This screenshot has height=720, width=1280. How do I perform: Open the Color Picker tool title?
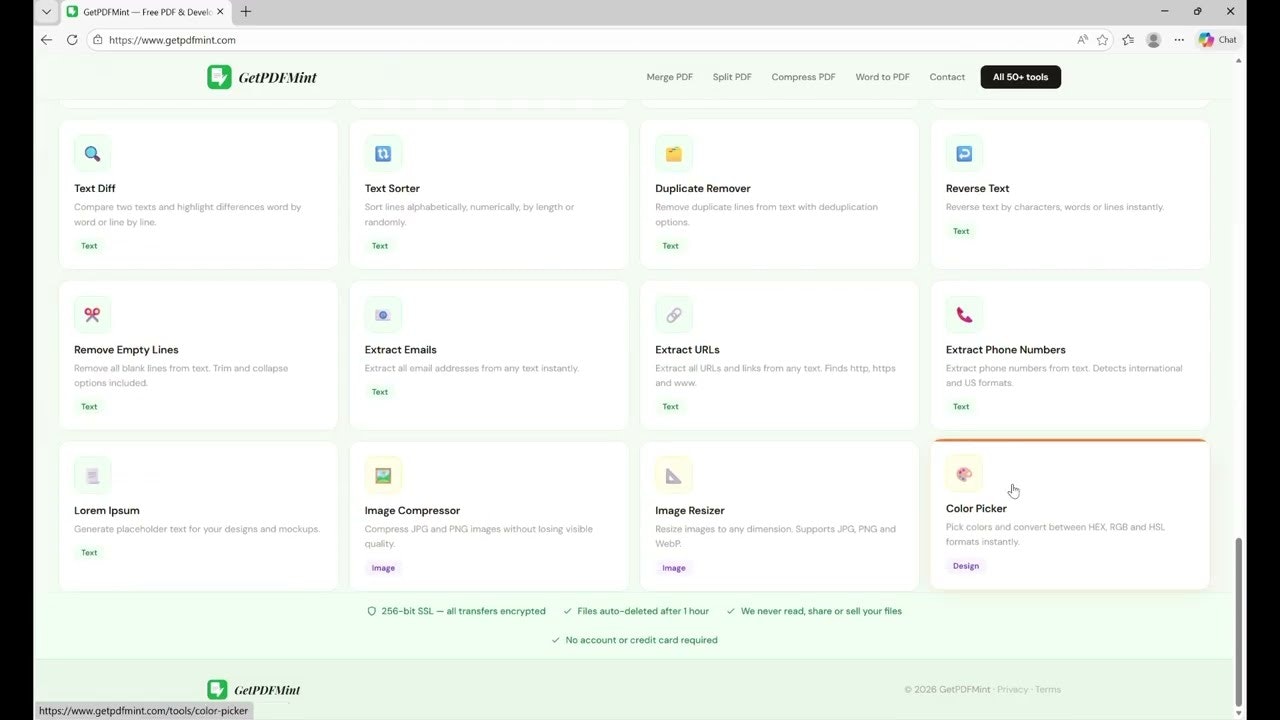click(976, 508)
